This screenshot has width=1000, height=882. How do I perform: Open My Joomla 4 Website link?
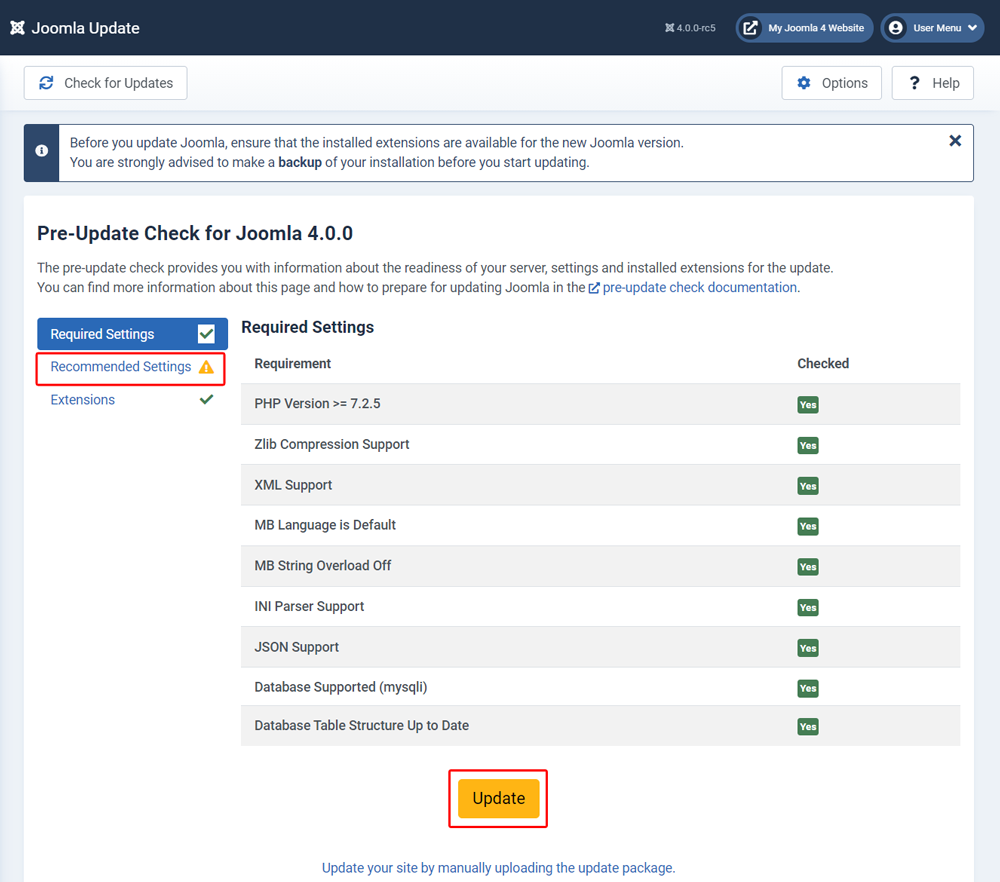tap(804, 28)
